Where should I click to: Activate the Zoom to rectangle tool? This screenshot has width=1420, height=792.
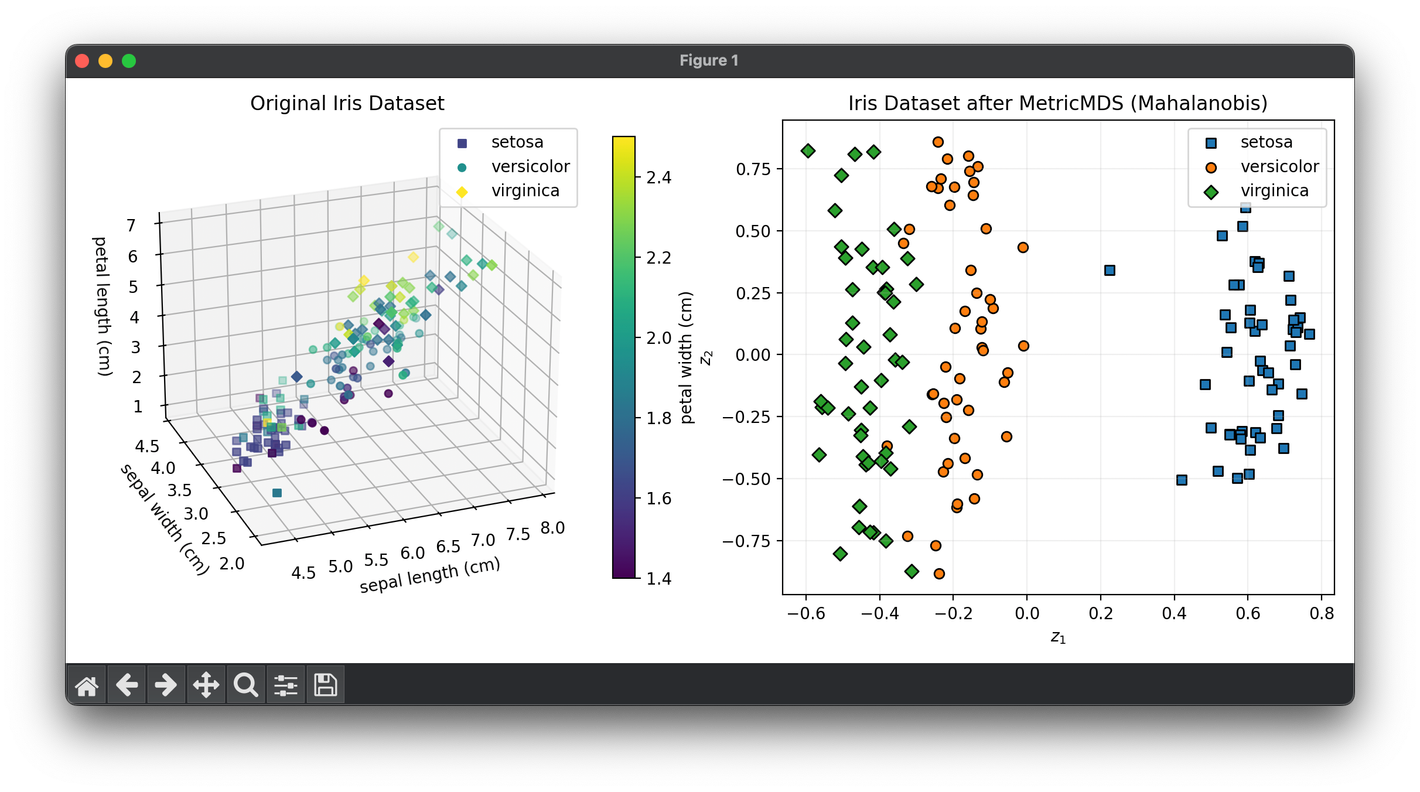pos(246,685)
